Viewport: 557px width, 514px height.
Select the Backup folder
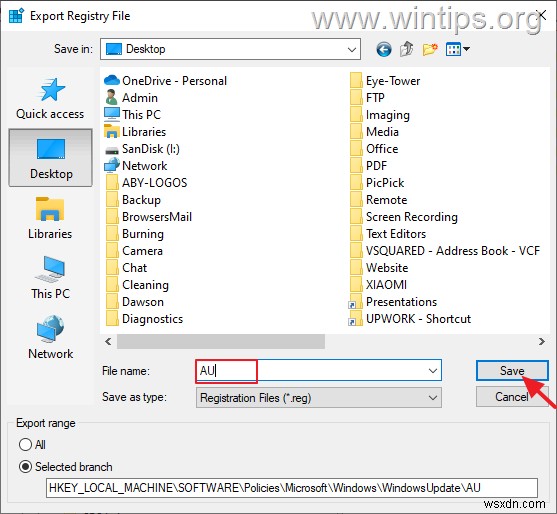tap(134, 200)
